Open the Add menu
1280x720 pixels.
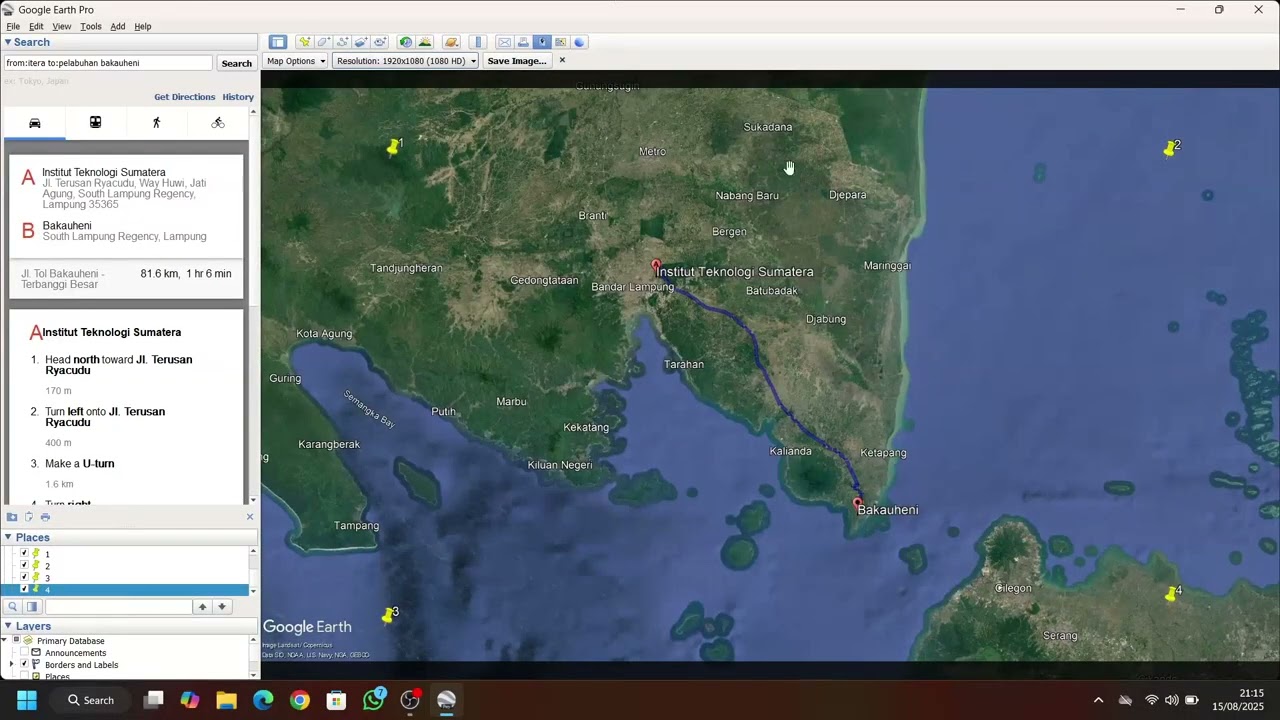[x=118, y=26]
